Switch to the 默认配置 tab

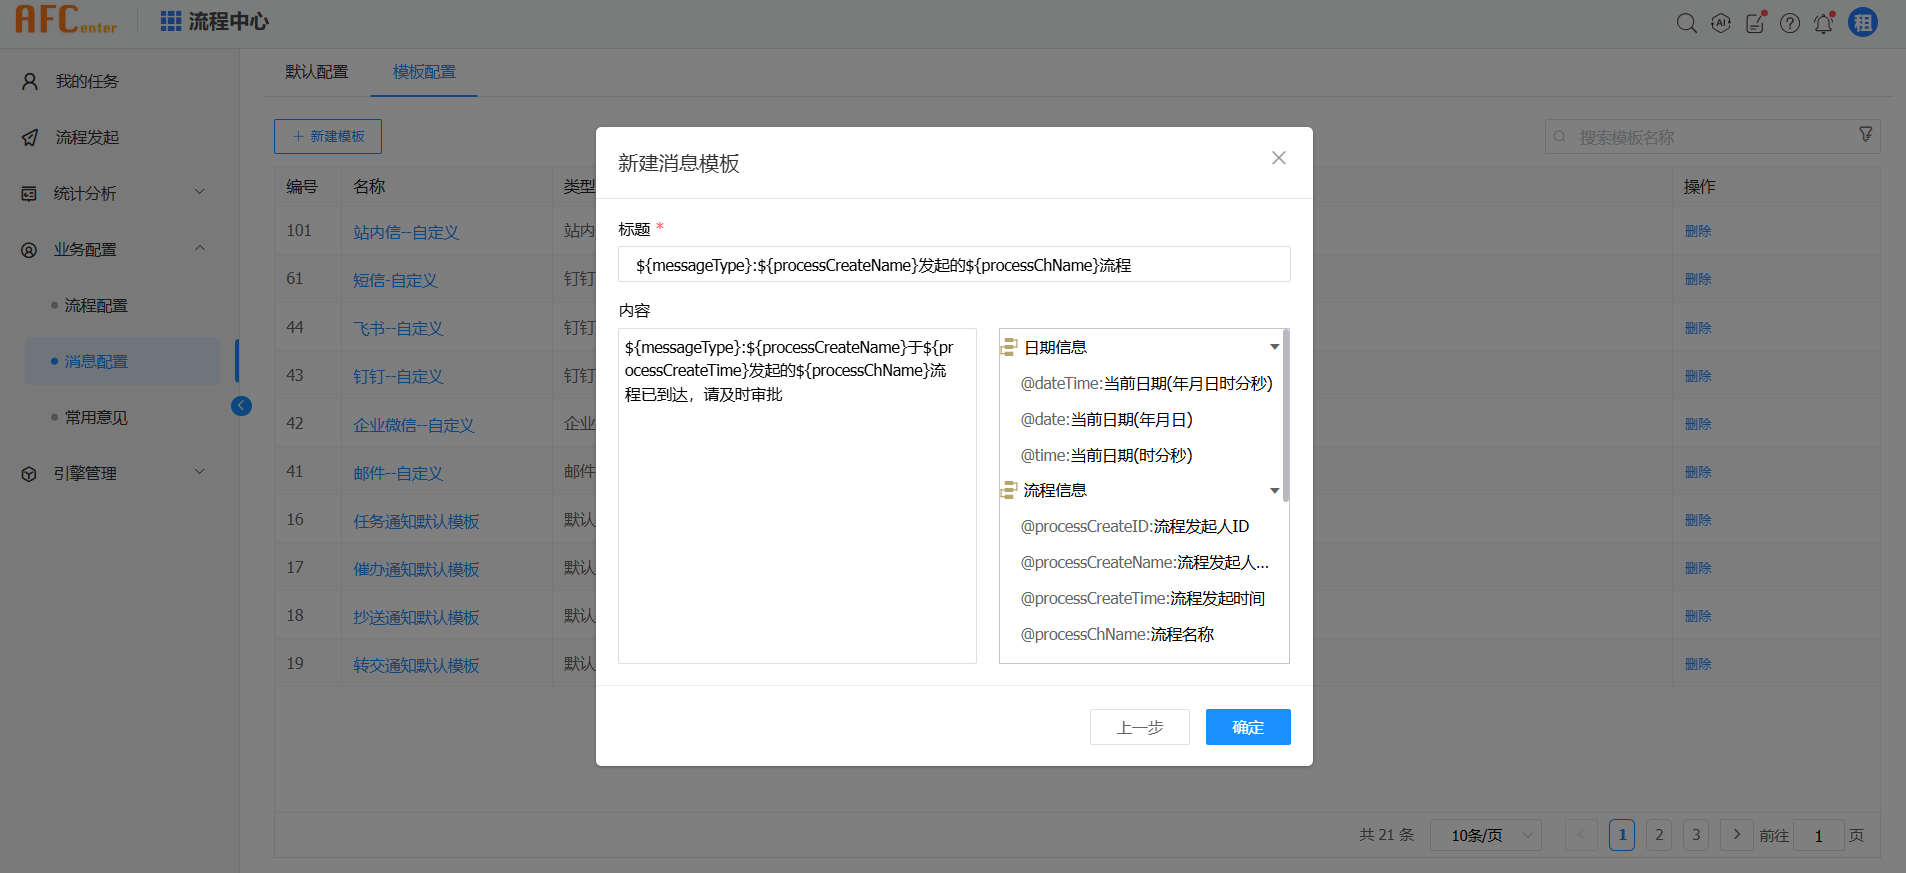[316, 72]
